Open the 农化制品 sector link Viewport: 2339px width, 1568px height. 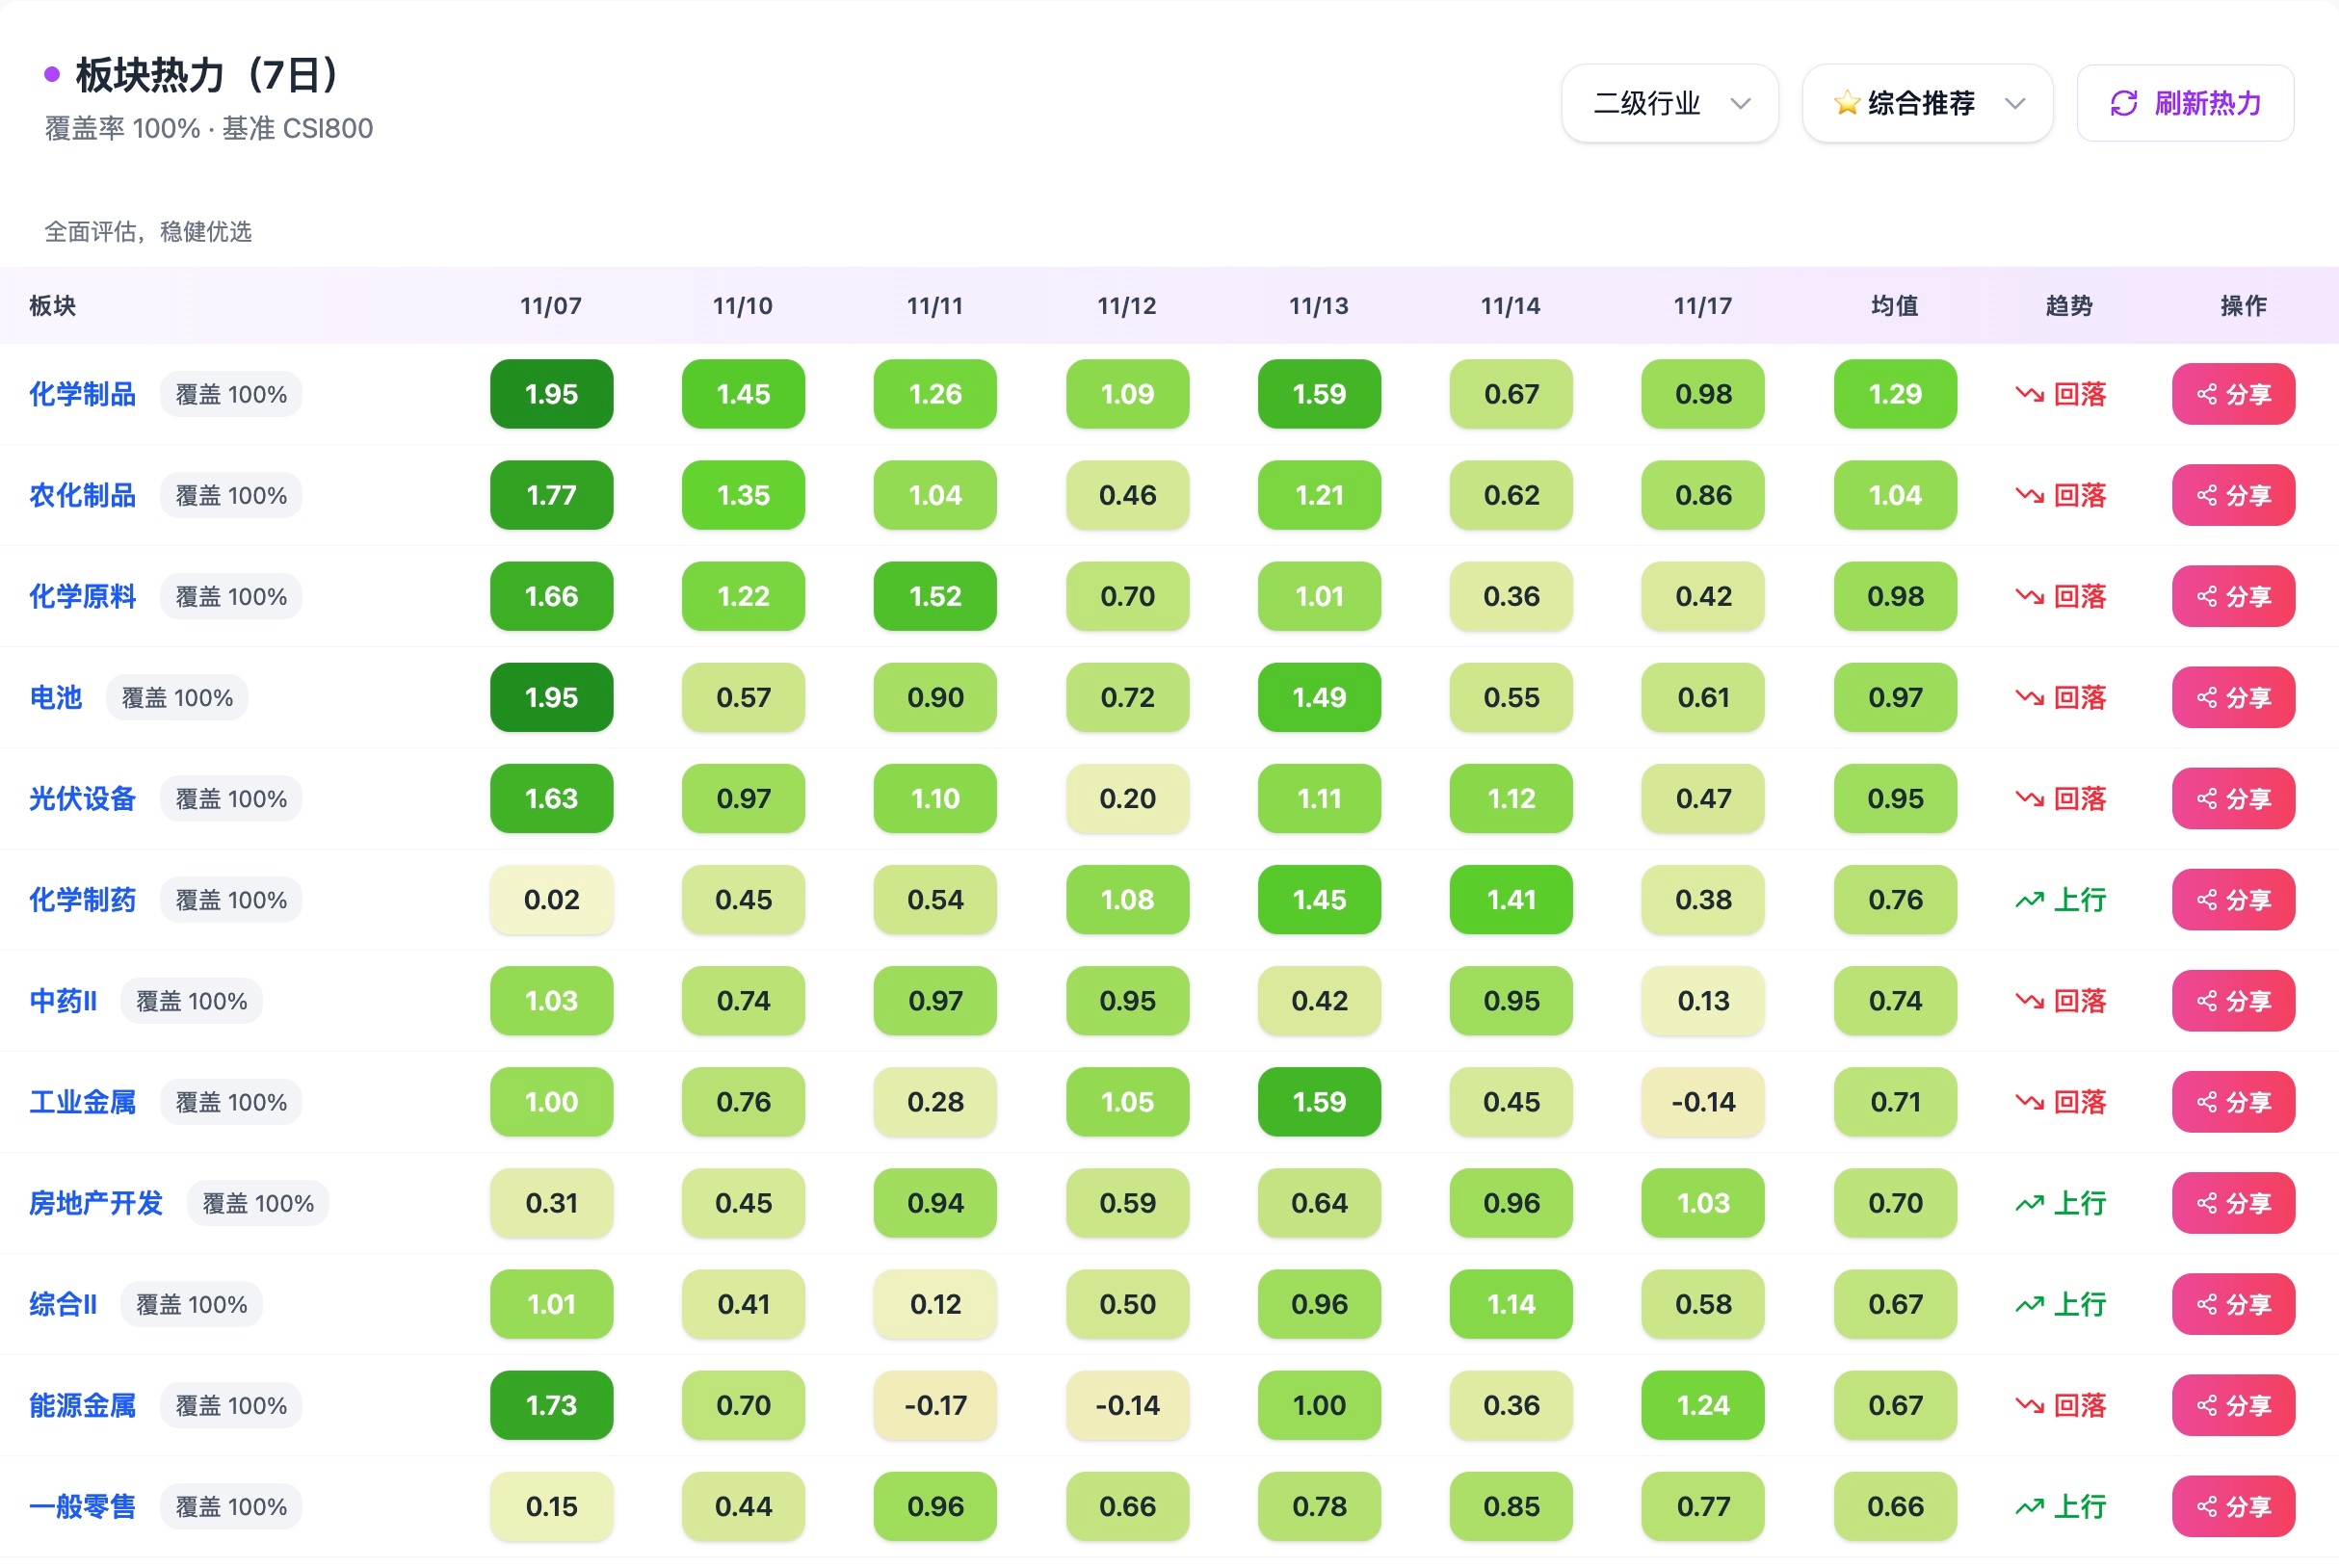click(82, 495)
